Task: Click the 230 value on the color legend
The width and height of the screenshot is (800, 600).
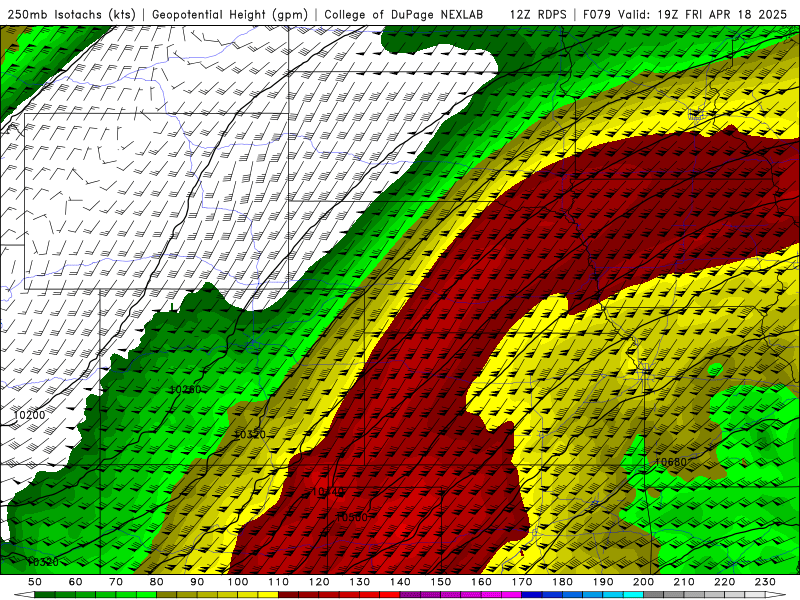Action: [765, 582]
